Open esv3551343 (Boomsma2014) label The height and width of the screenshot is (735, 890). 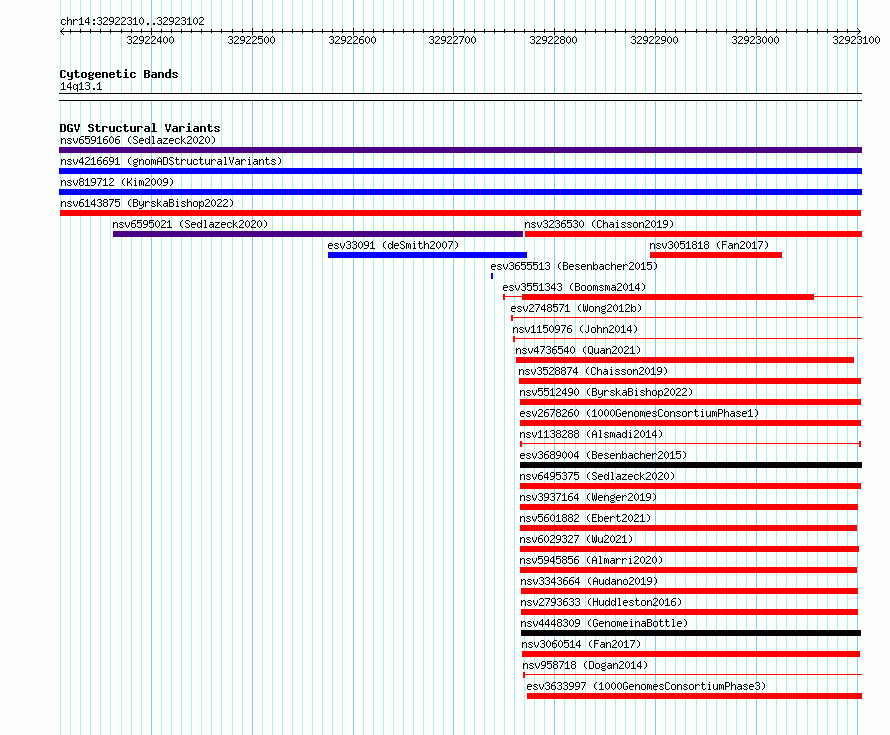[x=574, y=287]
